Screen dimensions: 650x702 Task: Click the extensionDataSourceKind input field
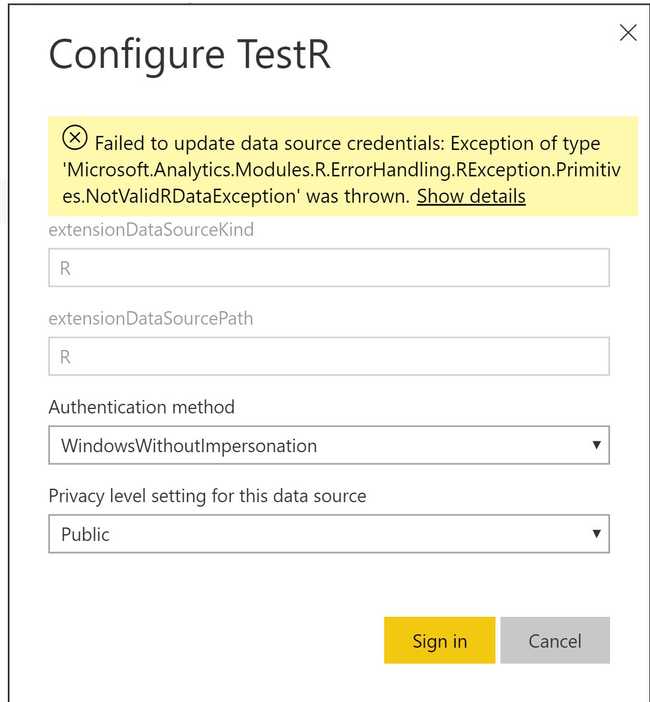[329, 268]
